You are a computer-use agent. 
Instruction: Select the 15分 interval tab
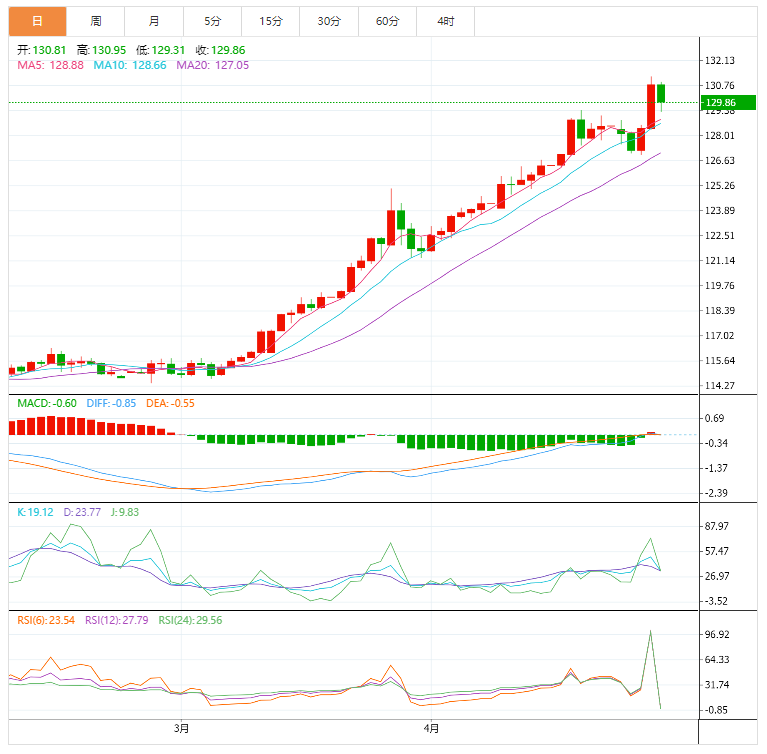tap(270, 21)
